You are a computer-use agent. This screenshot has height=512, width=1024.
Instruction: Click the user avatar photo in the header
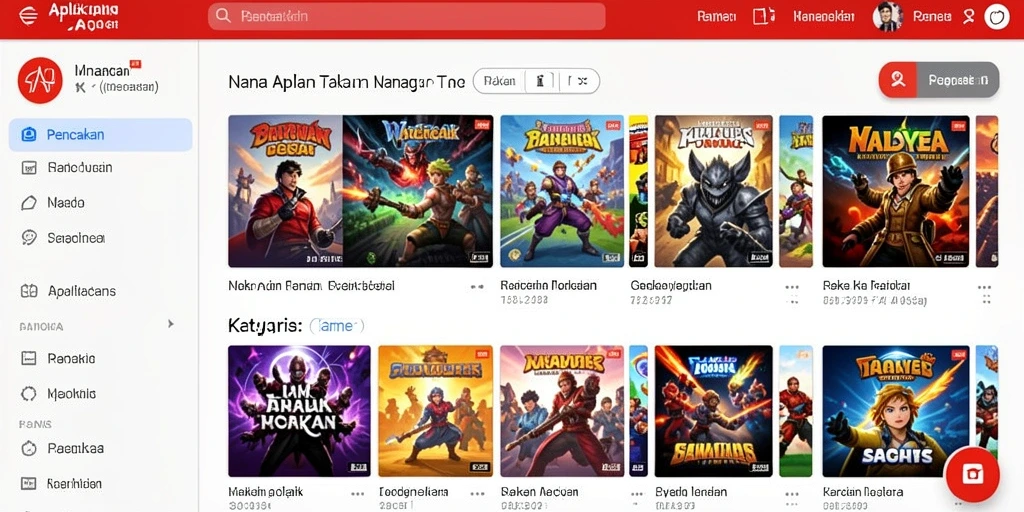888,16
